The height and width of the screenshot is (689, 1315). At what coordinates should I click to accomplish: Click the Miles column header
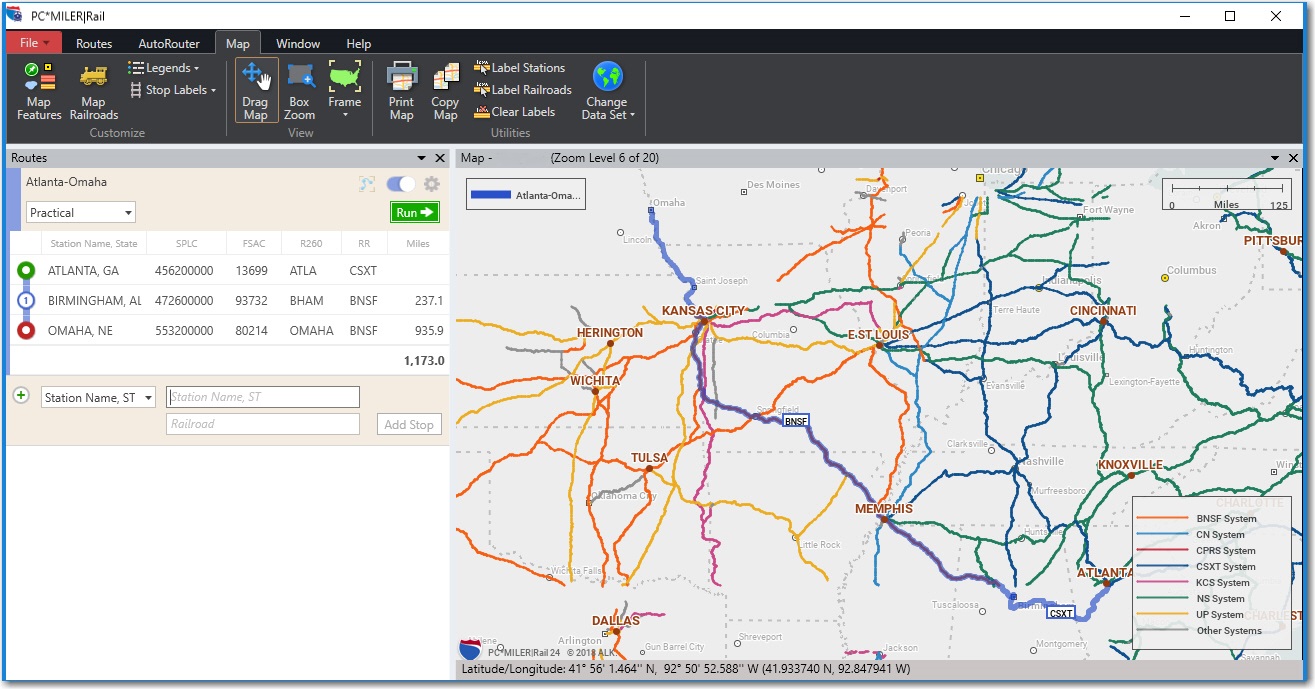(417, 244)
